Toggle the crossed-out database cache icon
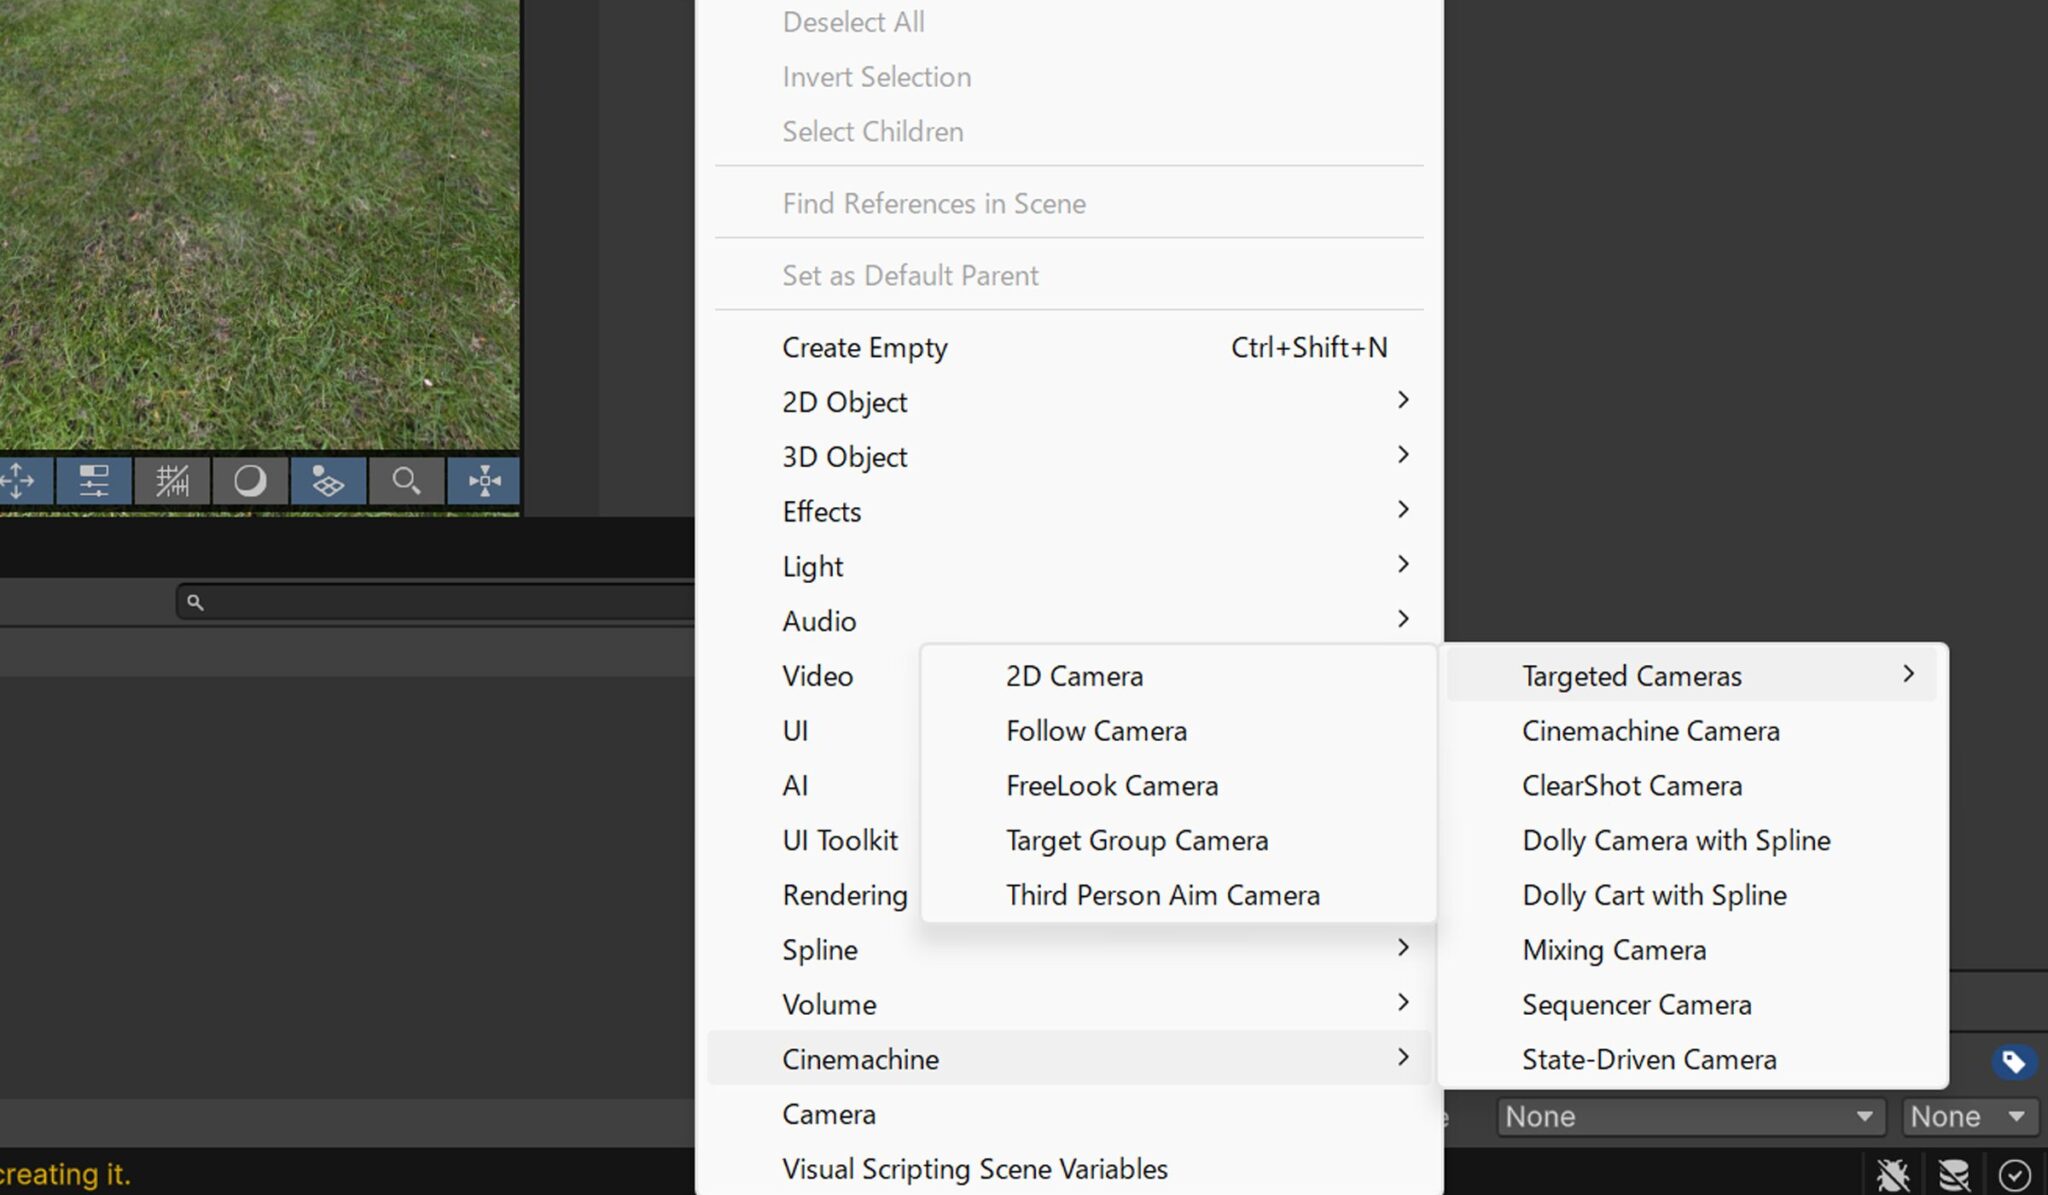Screen dimensions: 2048x1195 pos(1953,1174)
